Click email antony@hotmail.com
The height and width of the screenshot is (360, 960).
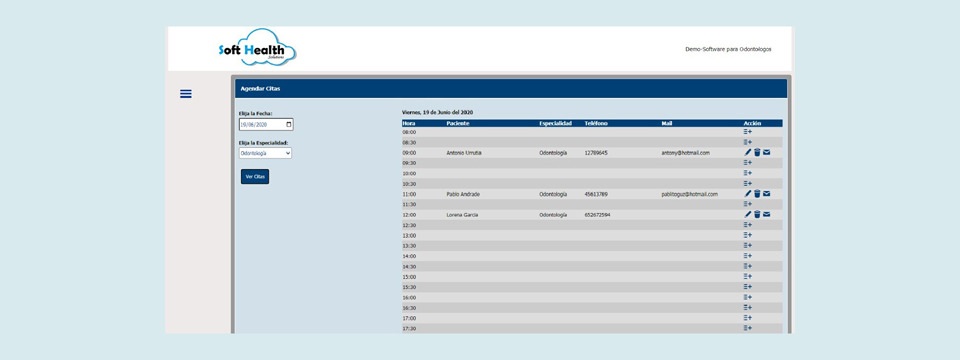[685, 152]
